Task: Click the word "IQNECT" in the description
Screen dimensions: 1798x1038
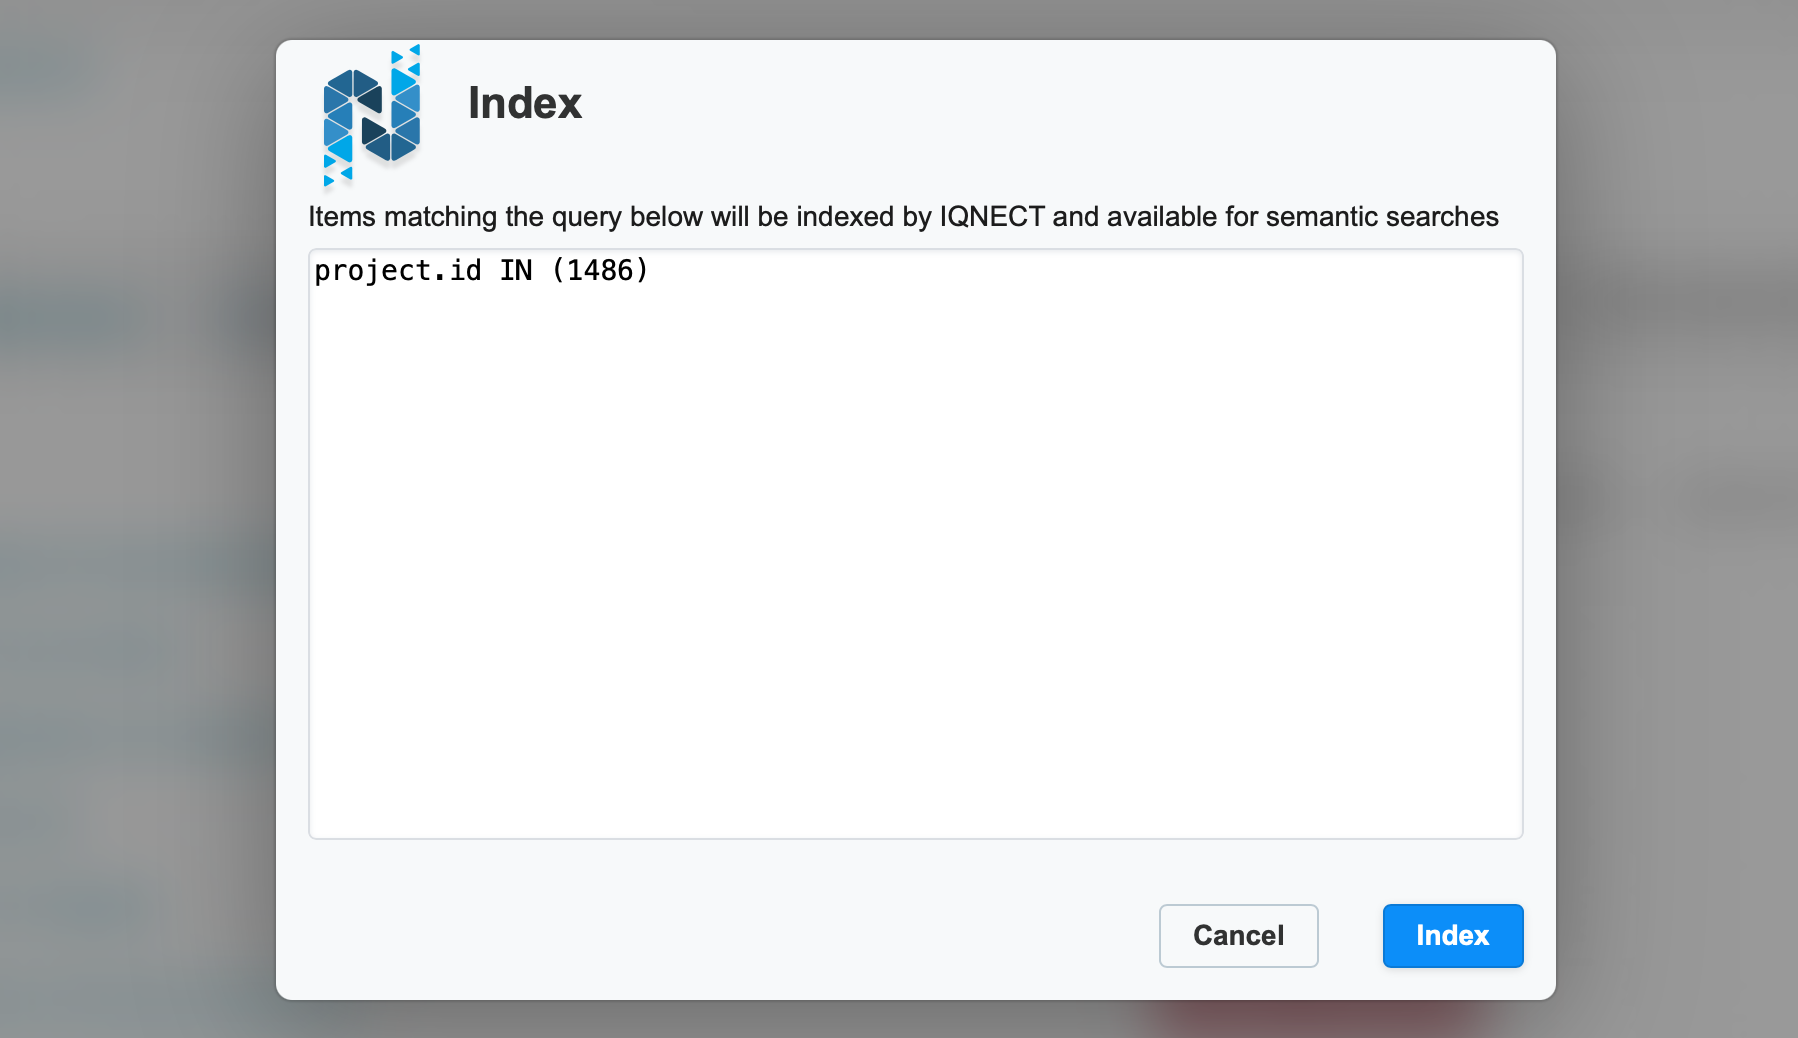Action: point(991,217)
